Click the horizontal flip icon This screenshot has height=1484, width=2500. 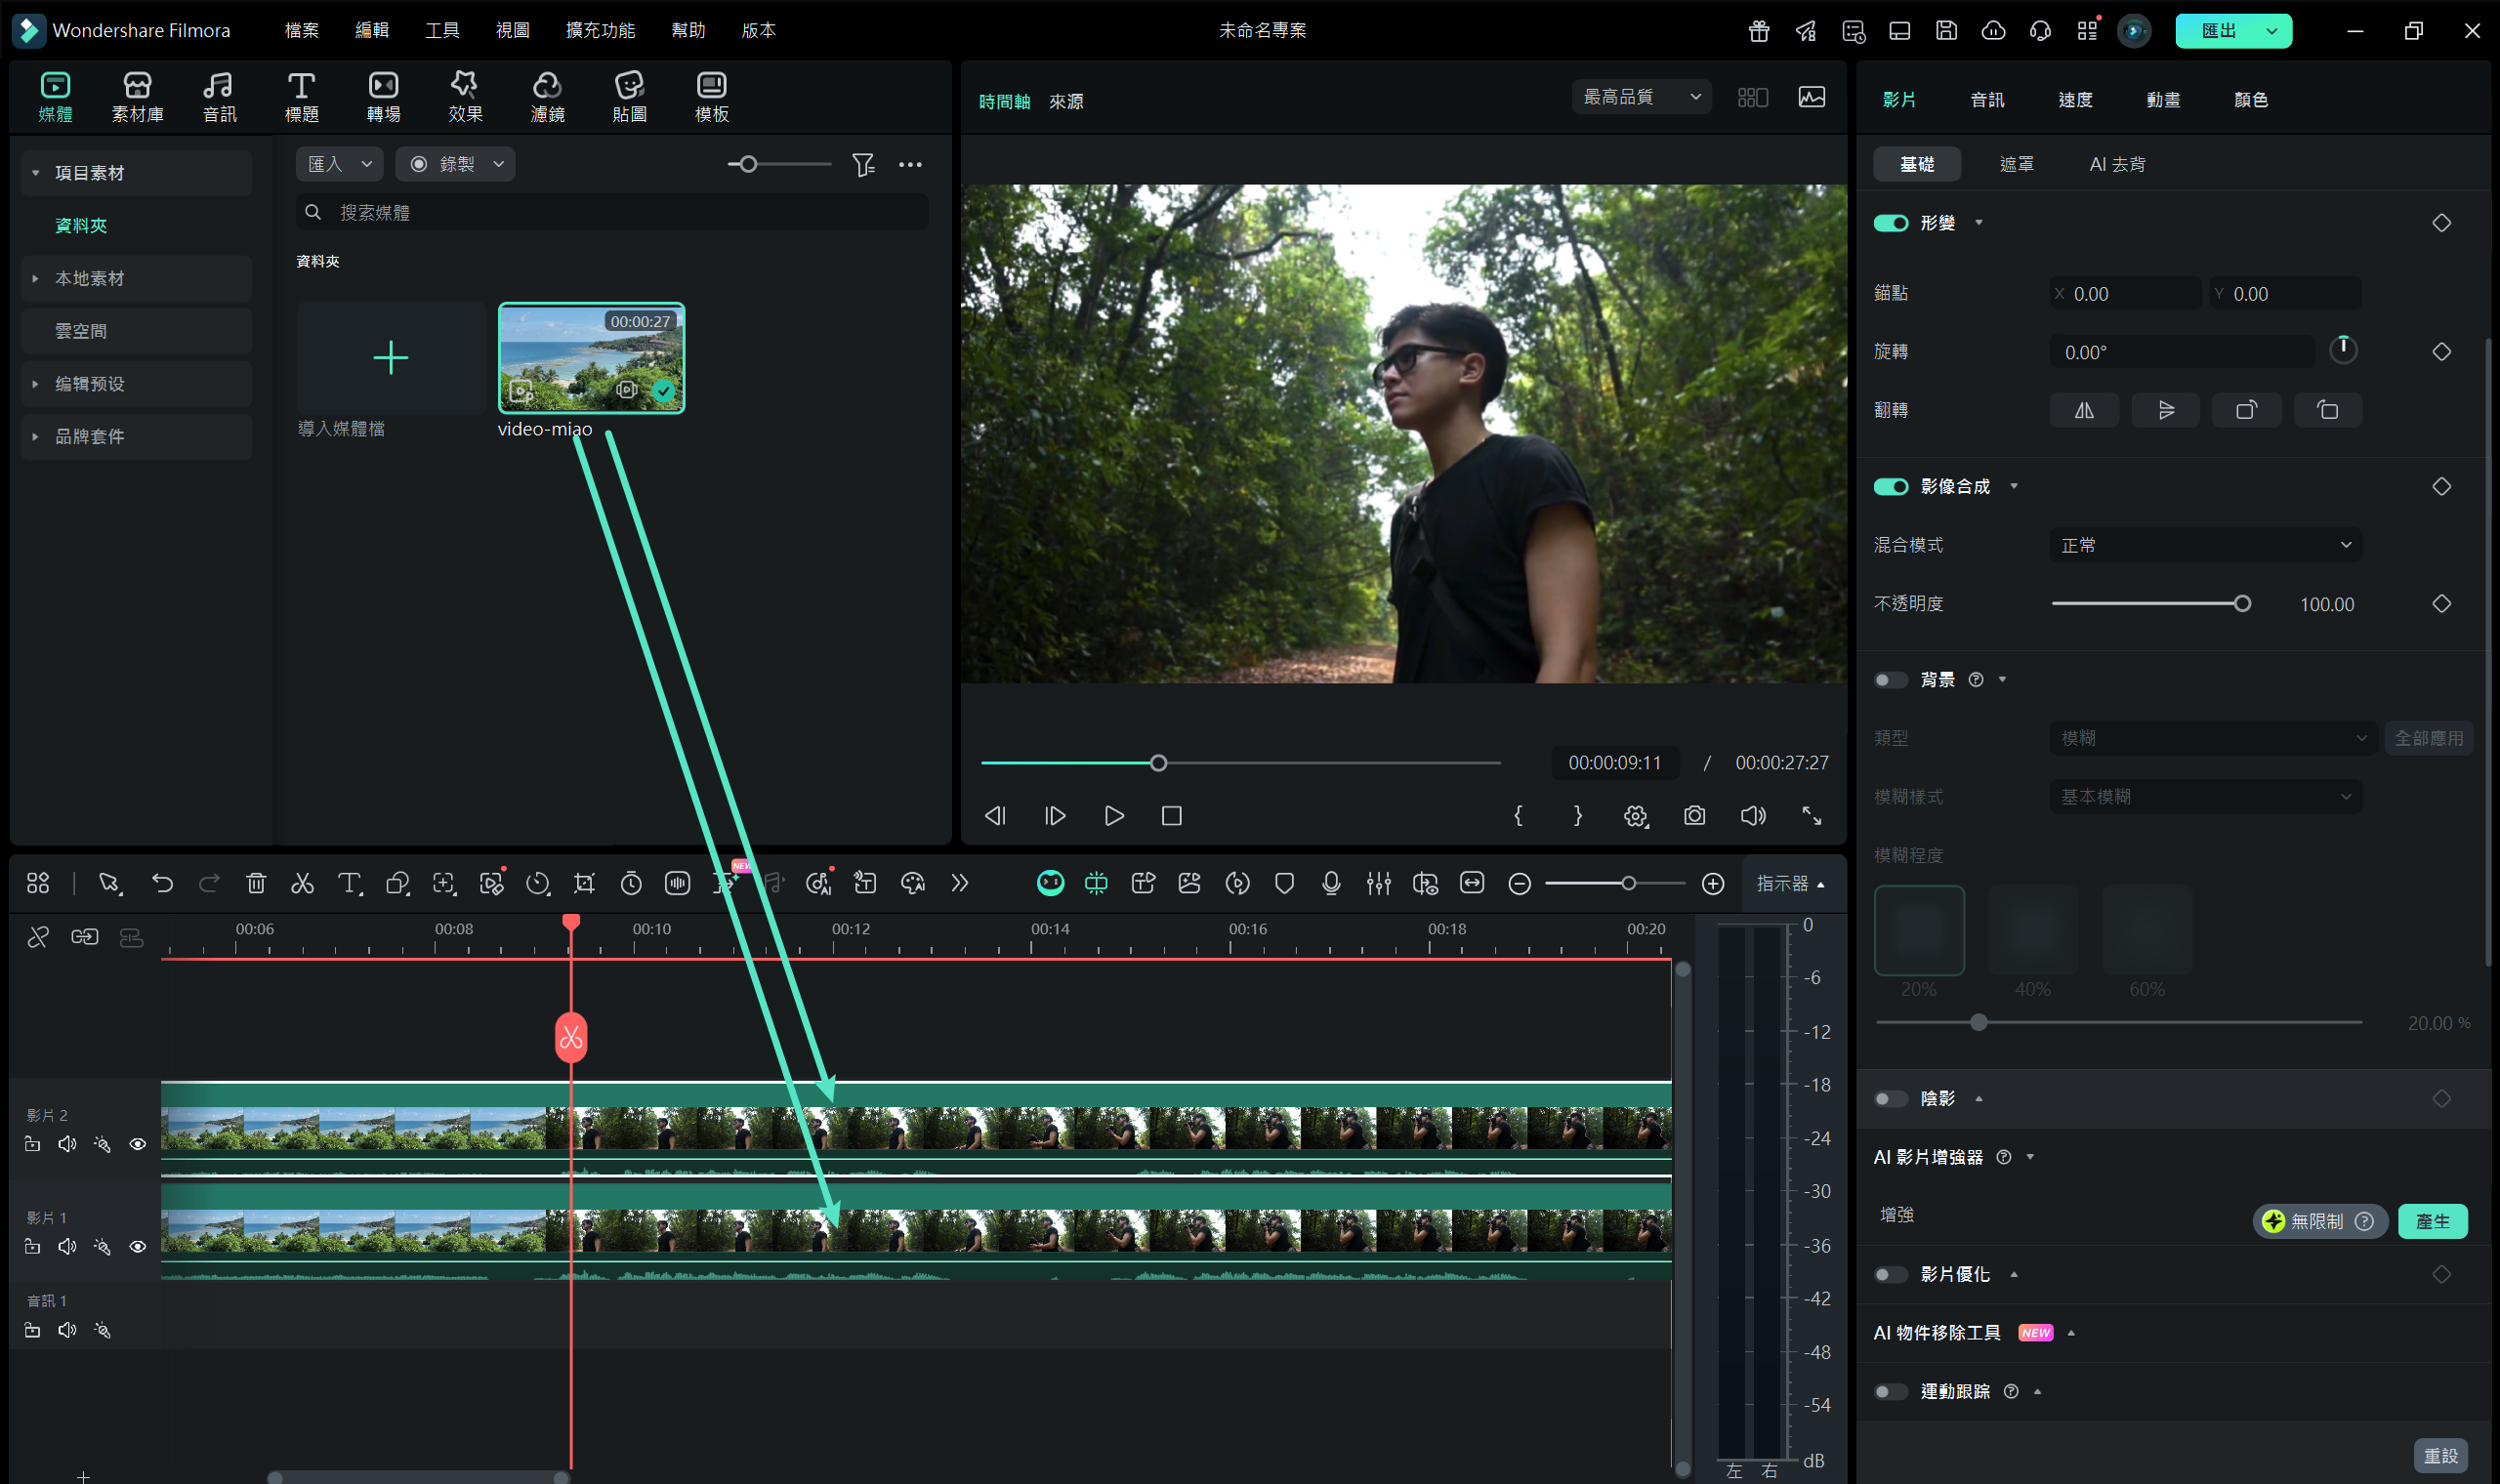[2084, 410]
